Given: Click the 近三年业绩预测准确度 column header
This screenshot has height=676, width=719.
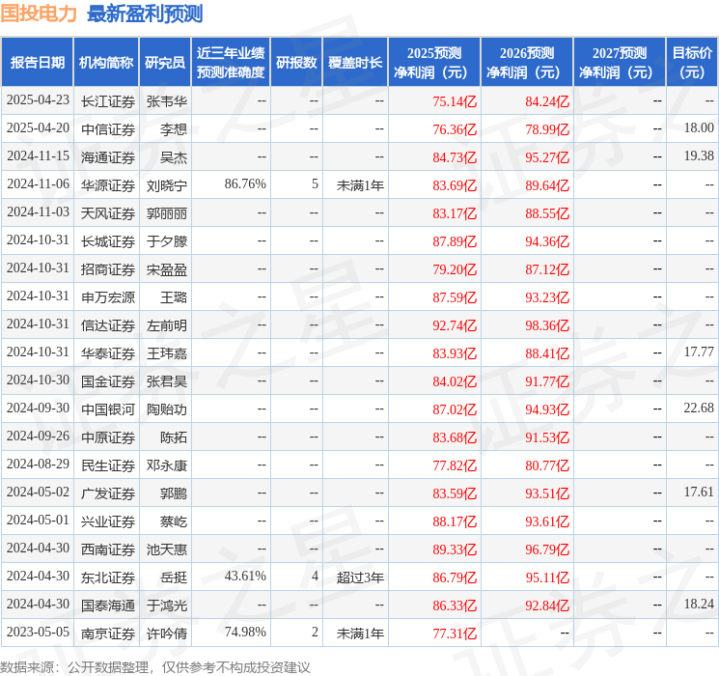Looking at the screenshot, I should [231, 62].
